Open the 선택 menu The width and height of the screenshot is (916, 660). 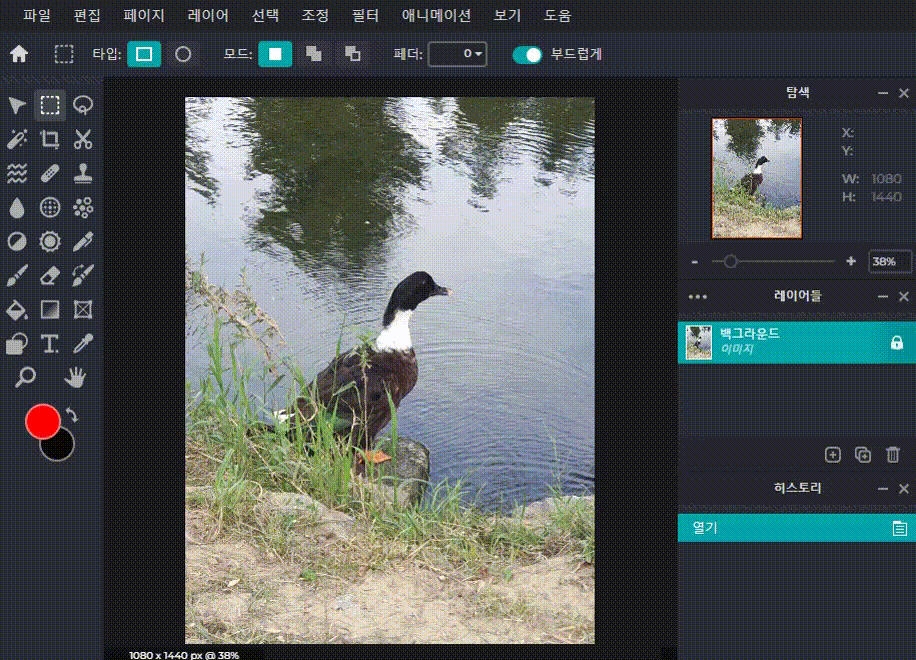(x=265, y=16)
